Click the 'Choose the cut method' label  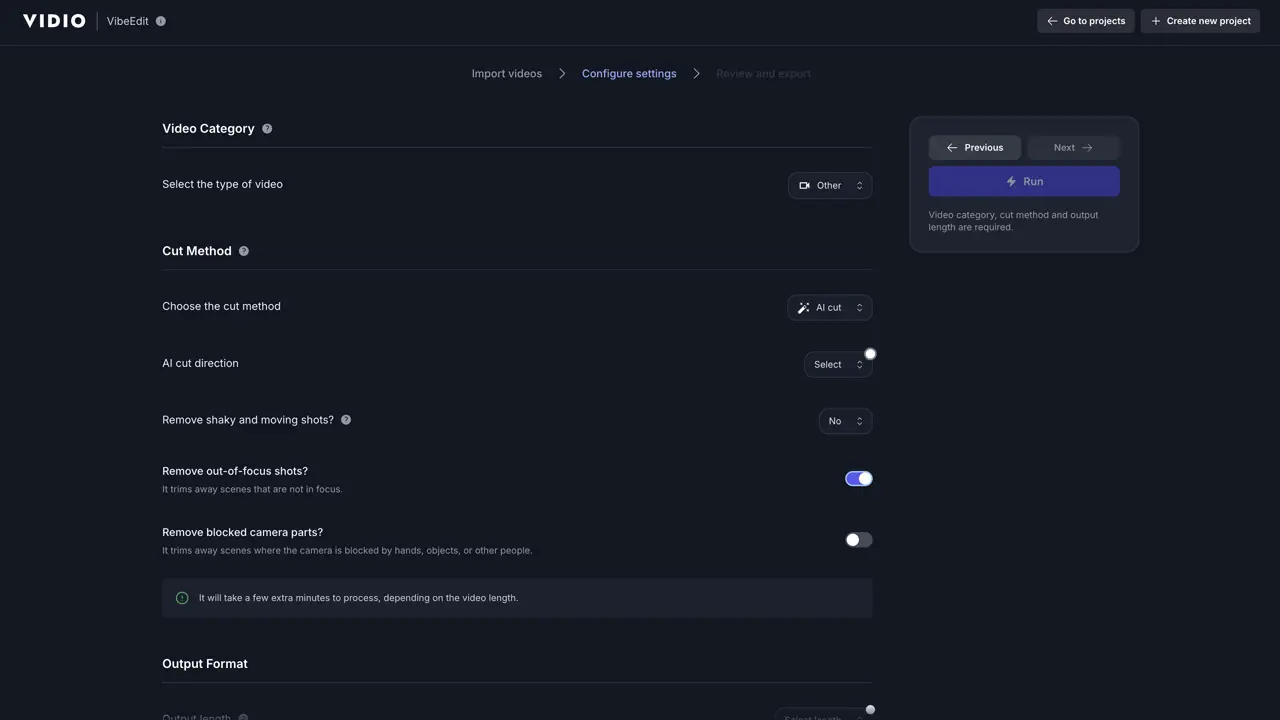(x=221, y=306)
